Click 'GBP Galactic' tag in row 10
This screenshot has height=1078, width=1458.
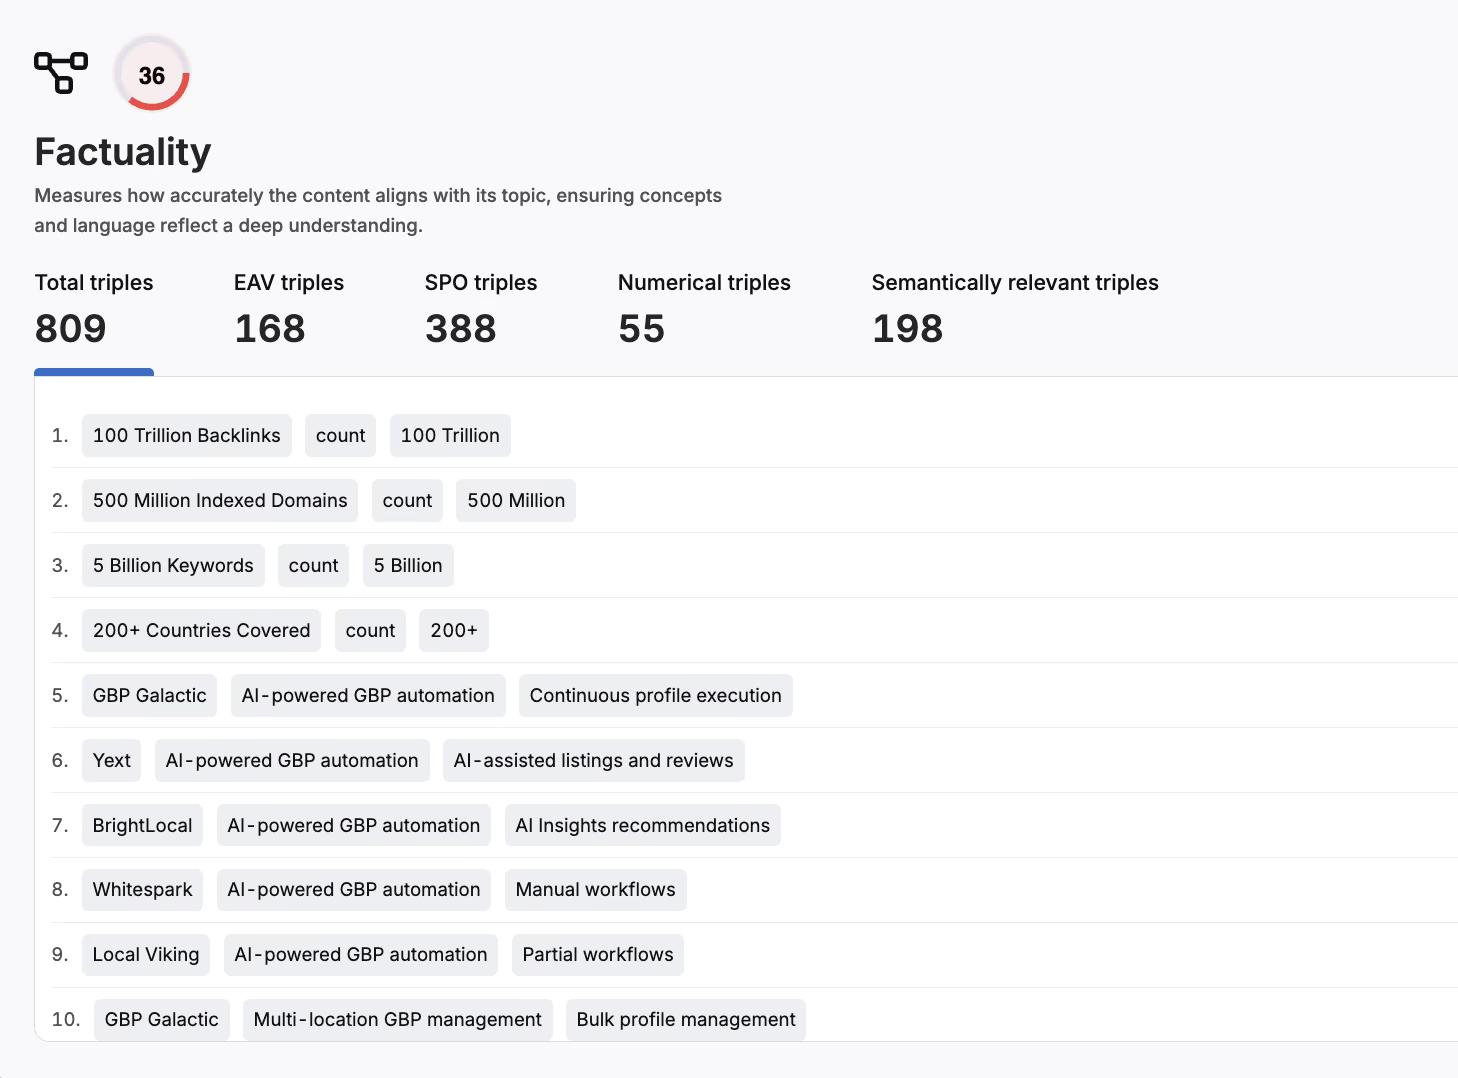coord(162,1020)
